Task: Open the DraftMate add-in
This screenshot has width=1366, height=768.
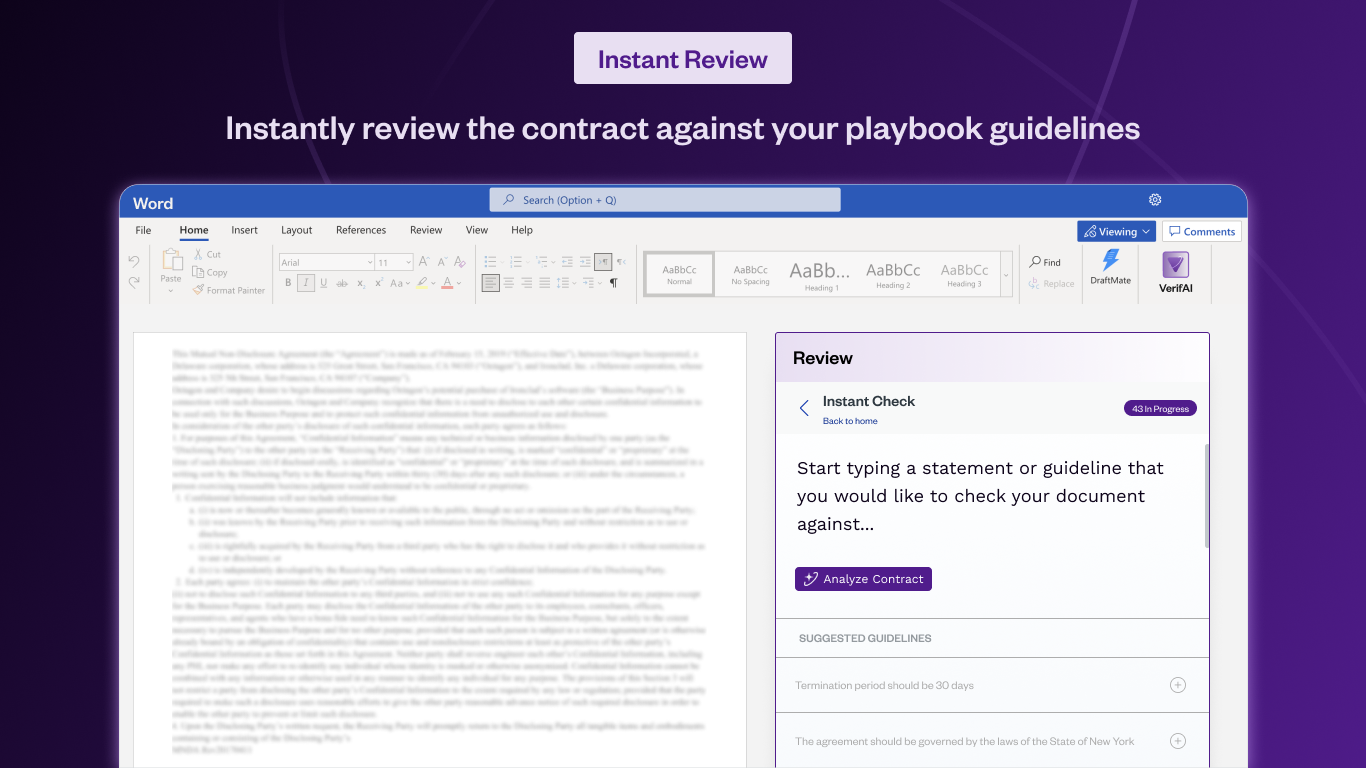Action: click(1110, 268)
